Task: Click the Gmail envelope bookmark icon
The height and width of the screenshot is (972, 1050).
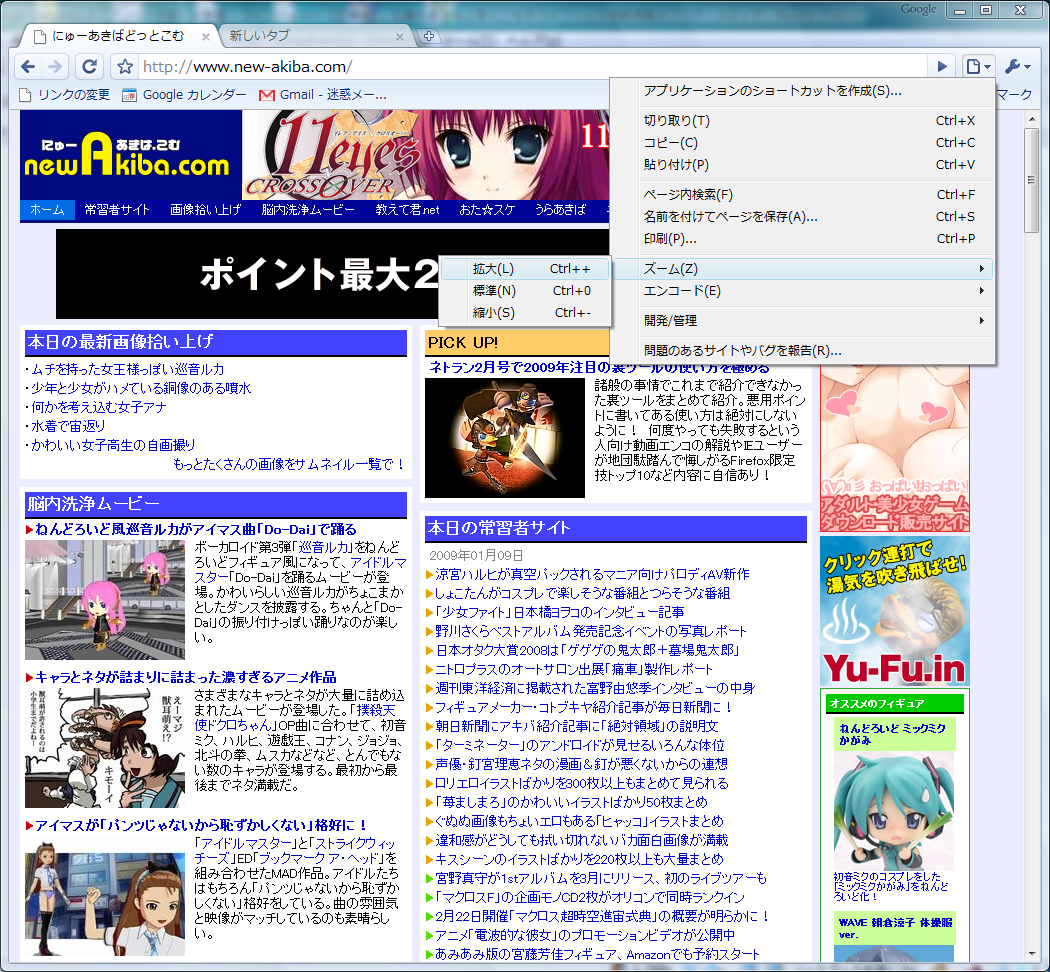Action: pyautogui.click(x=267, y=95)
